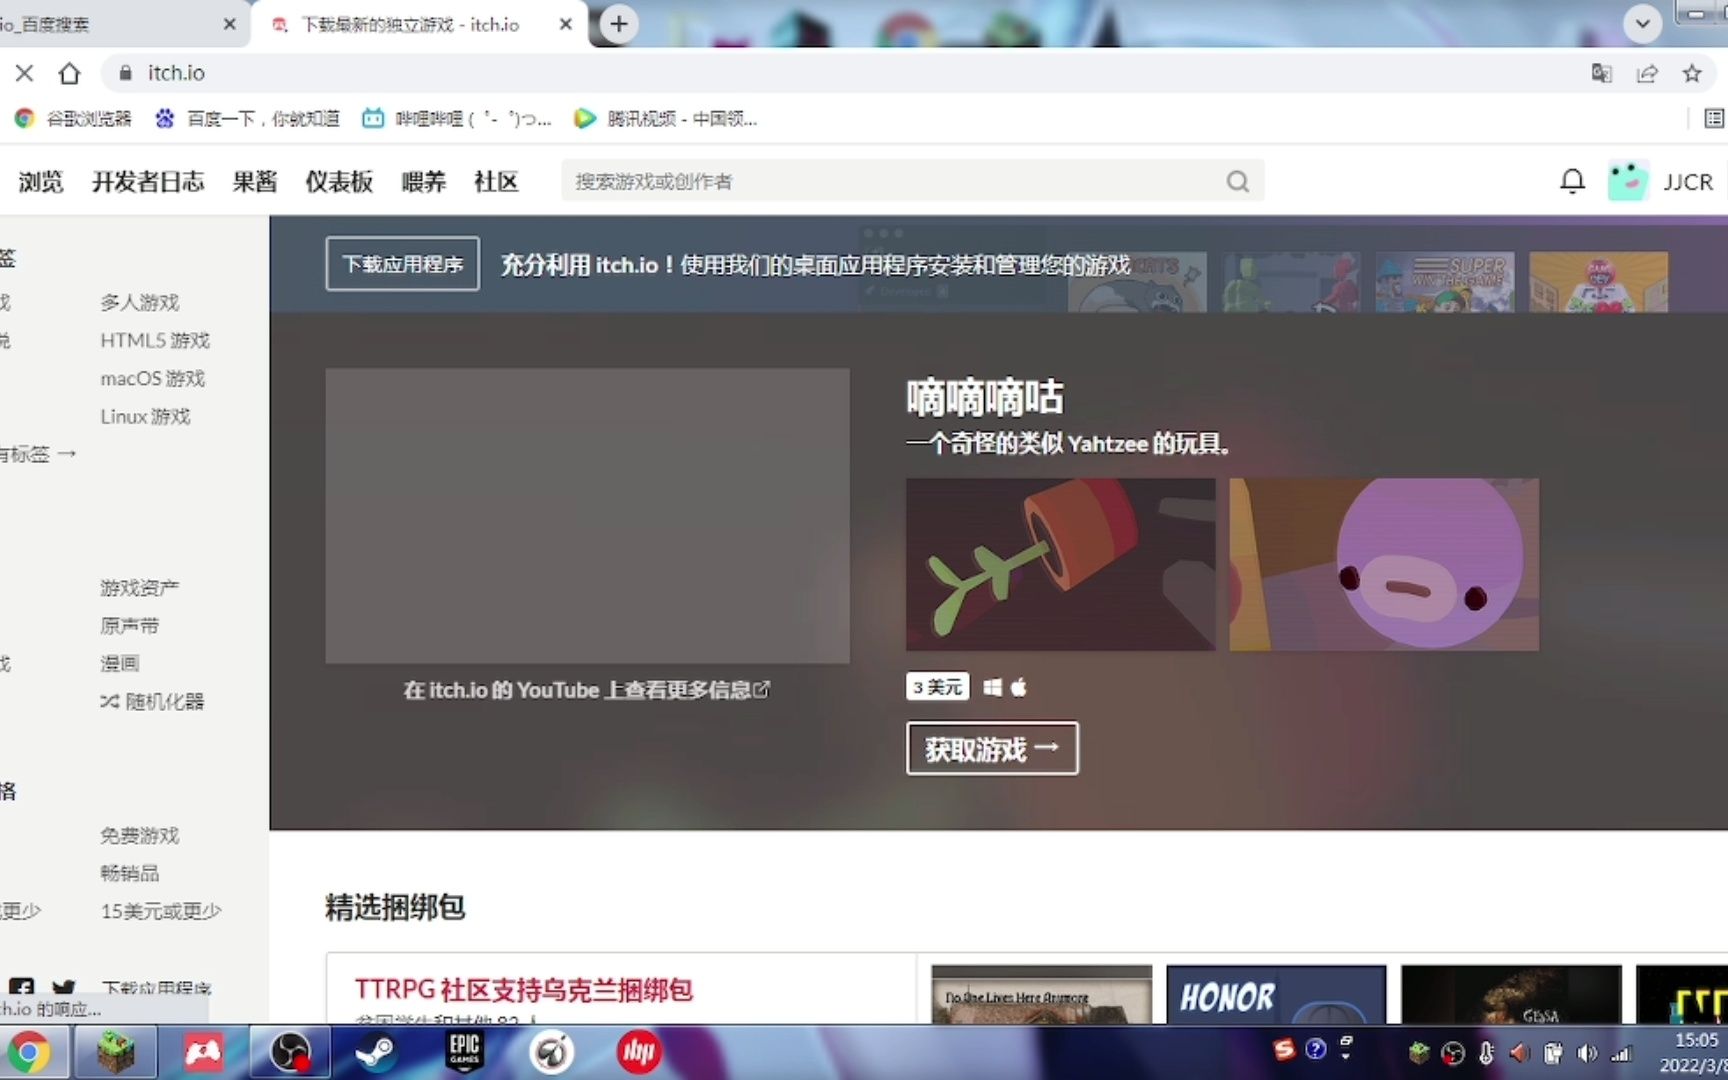Bookmark this page with the star
Viewport: 1728px width, 1080px height.
click(x=1692, y=73)
